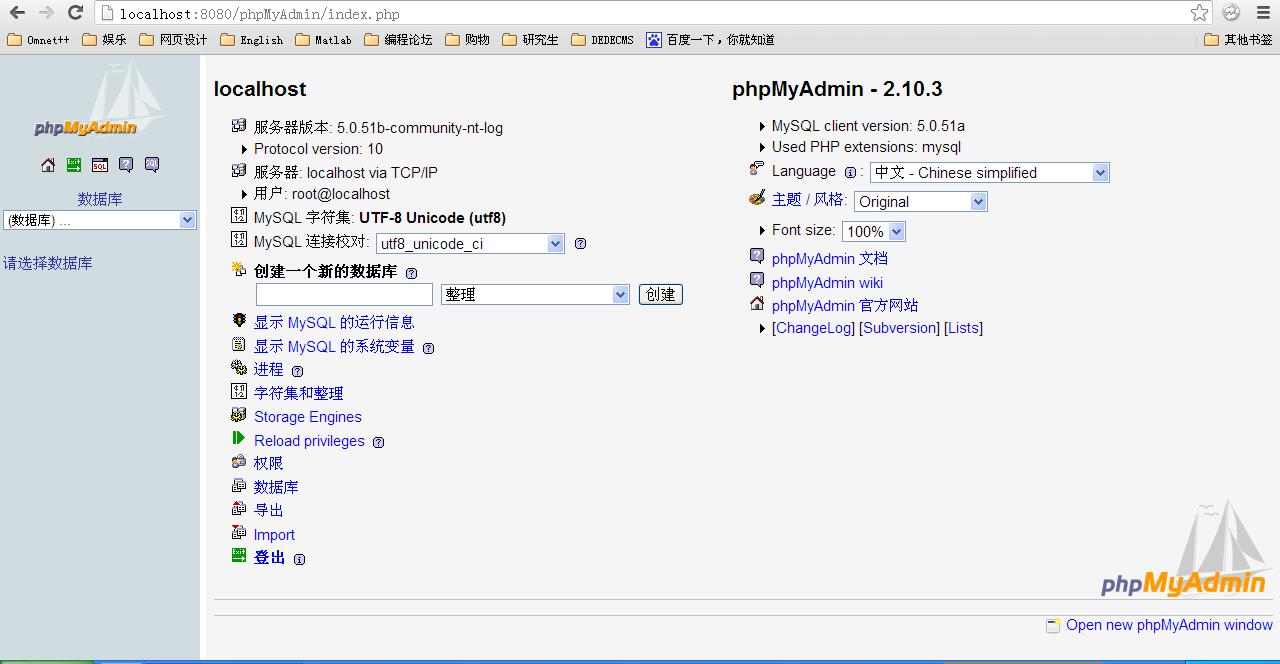Open the Language dropdown
1280x664 pixels.
pyautogui.click(x=988, y=172)
